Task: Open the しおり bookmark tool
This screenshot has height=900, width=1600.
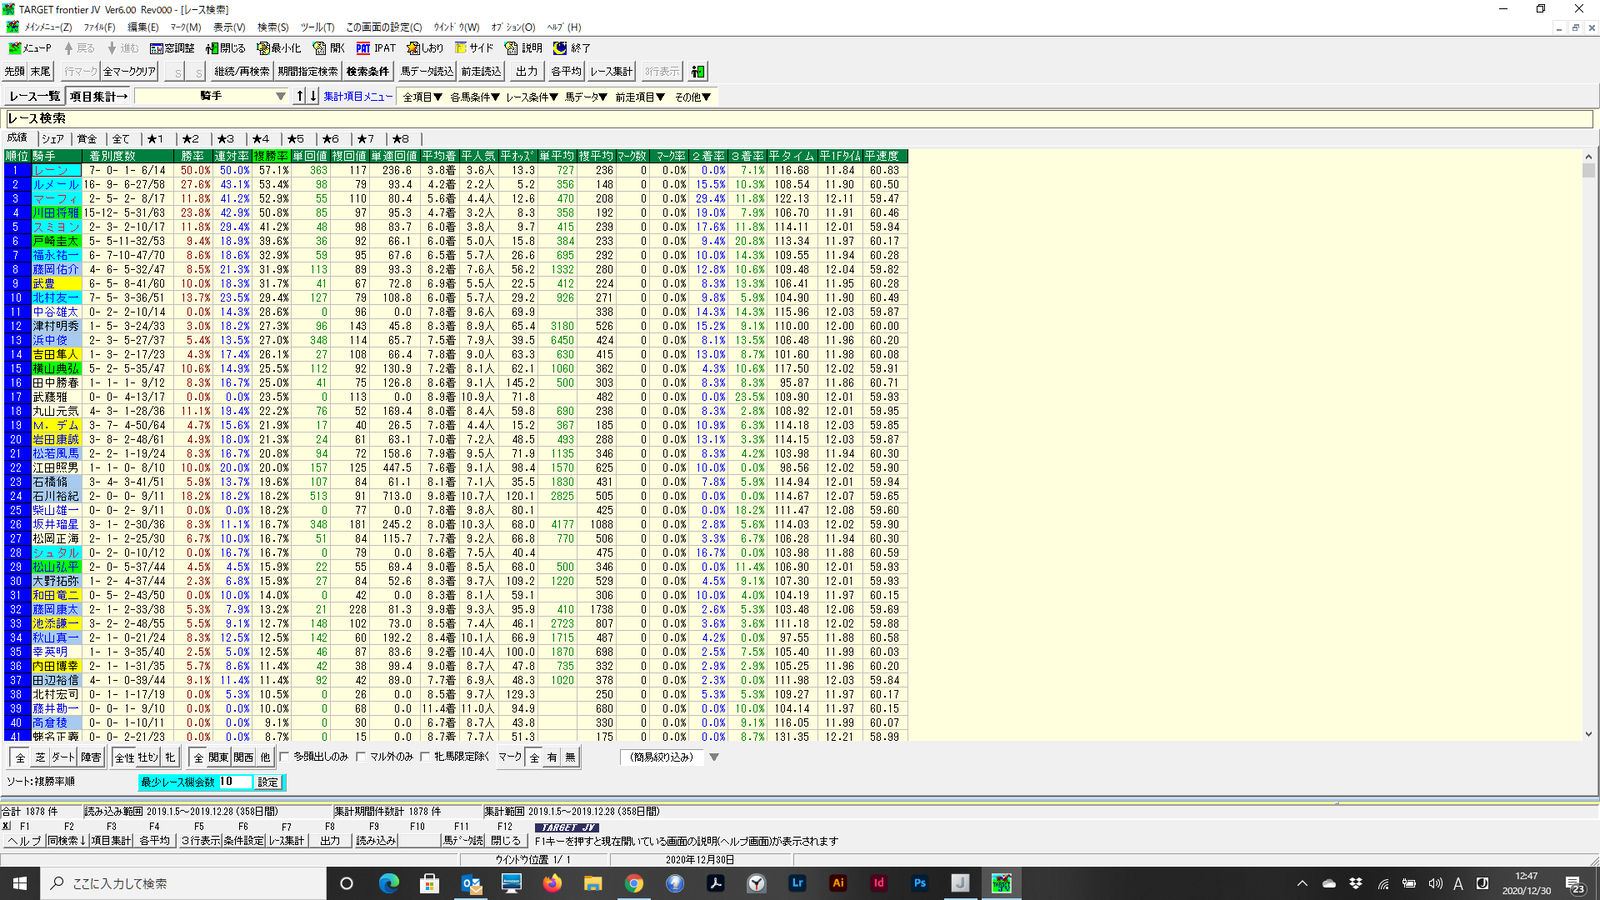Action: (425, 48)
